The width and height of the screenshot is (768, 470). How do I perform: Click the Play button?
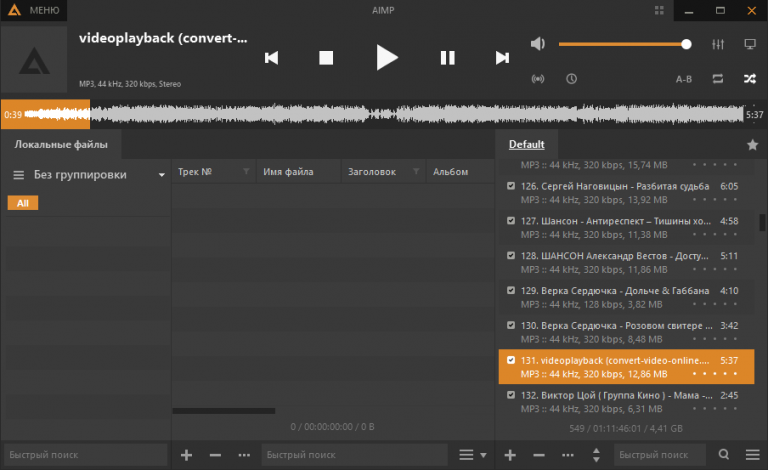tap(386, 58)
